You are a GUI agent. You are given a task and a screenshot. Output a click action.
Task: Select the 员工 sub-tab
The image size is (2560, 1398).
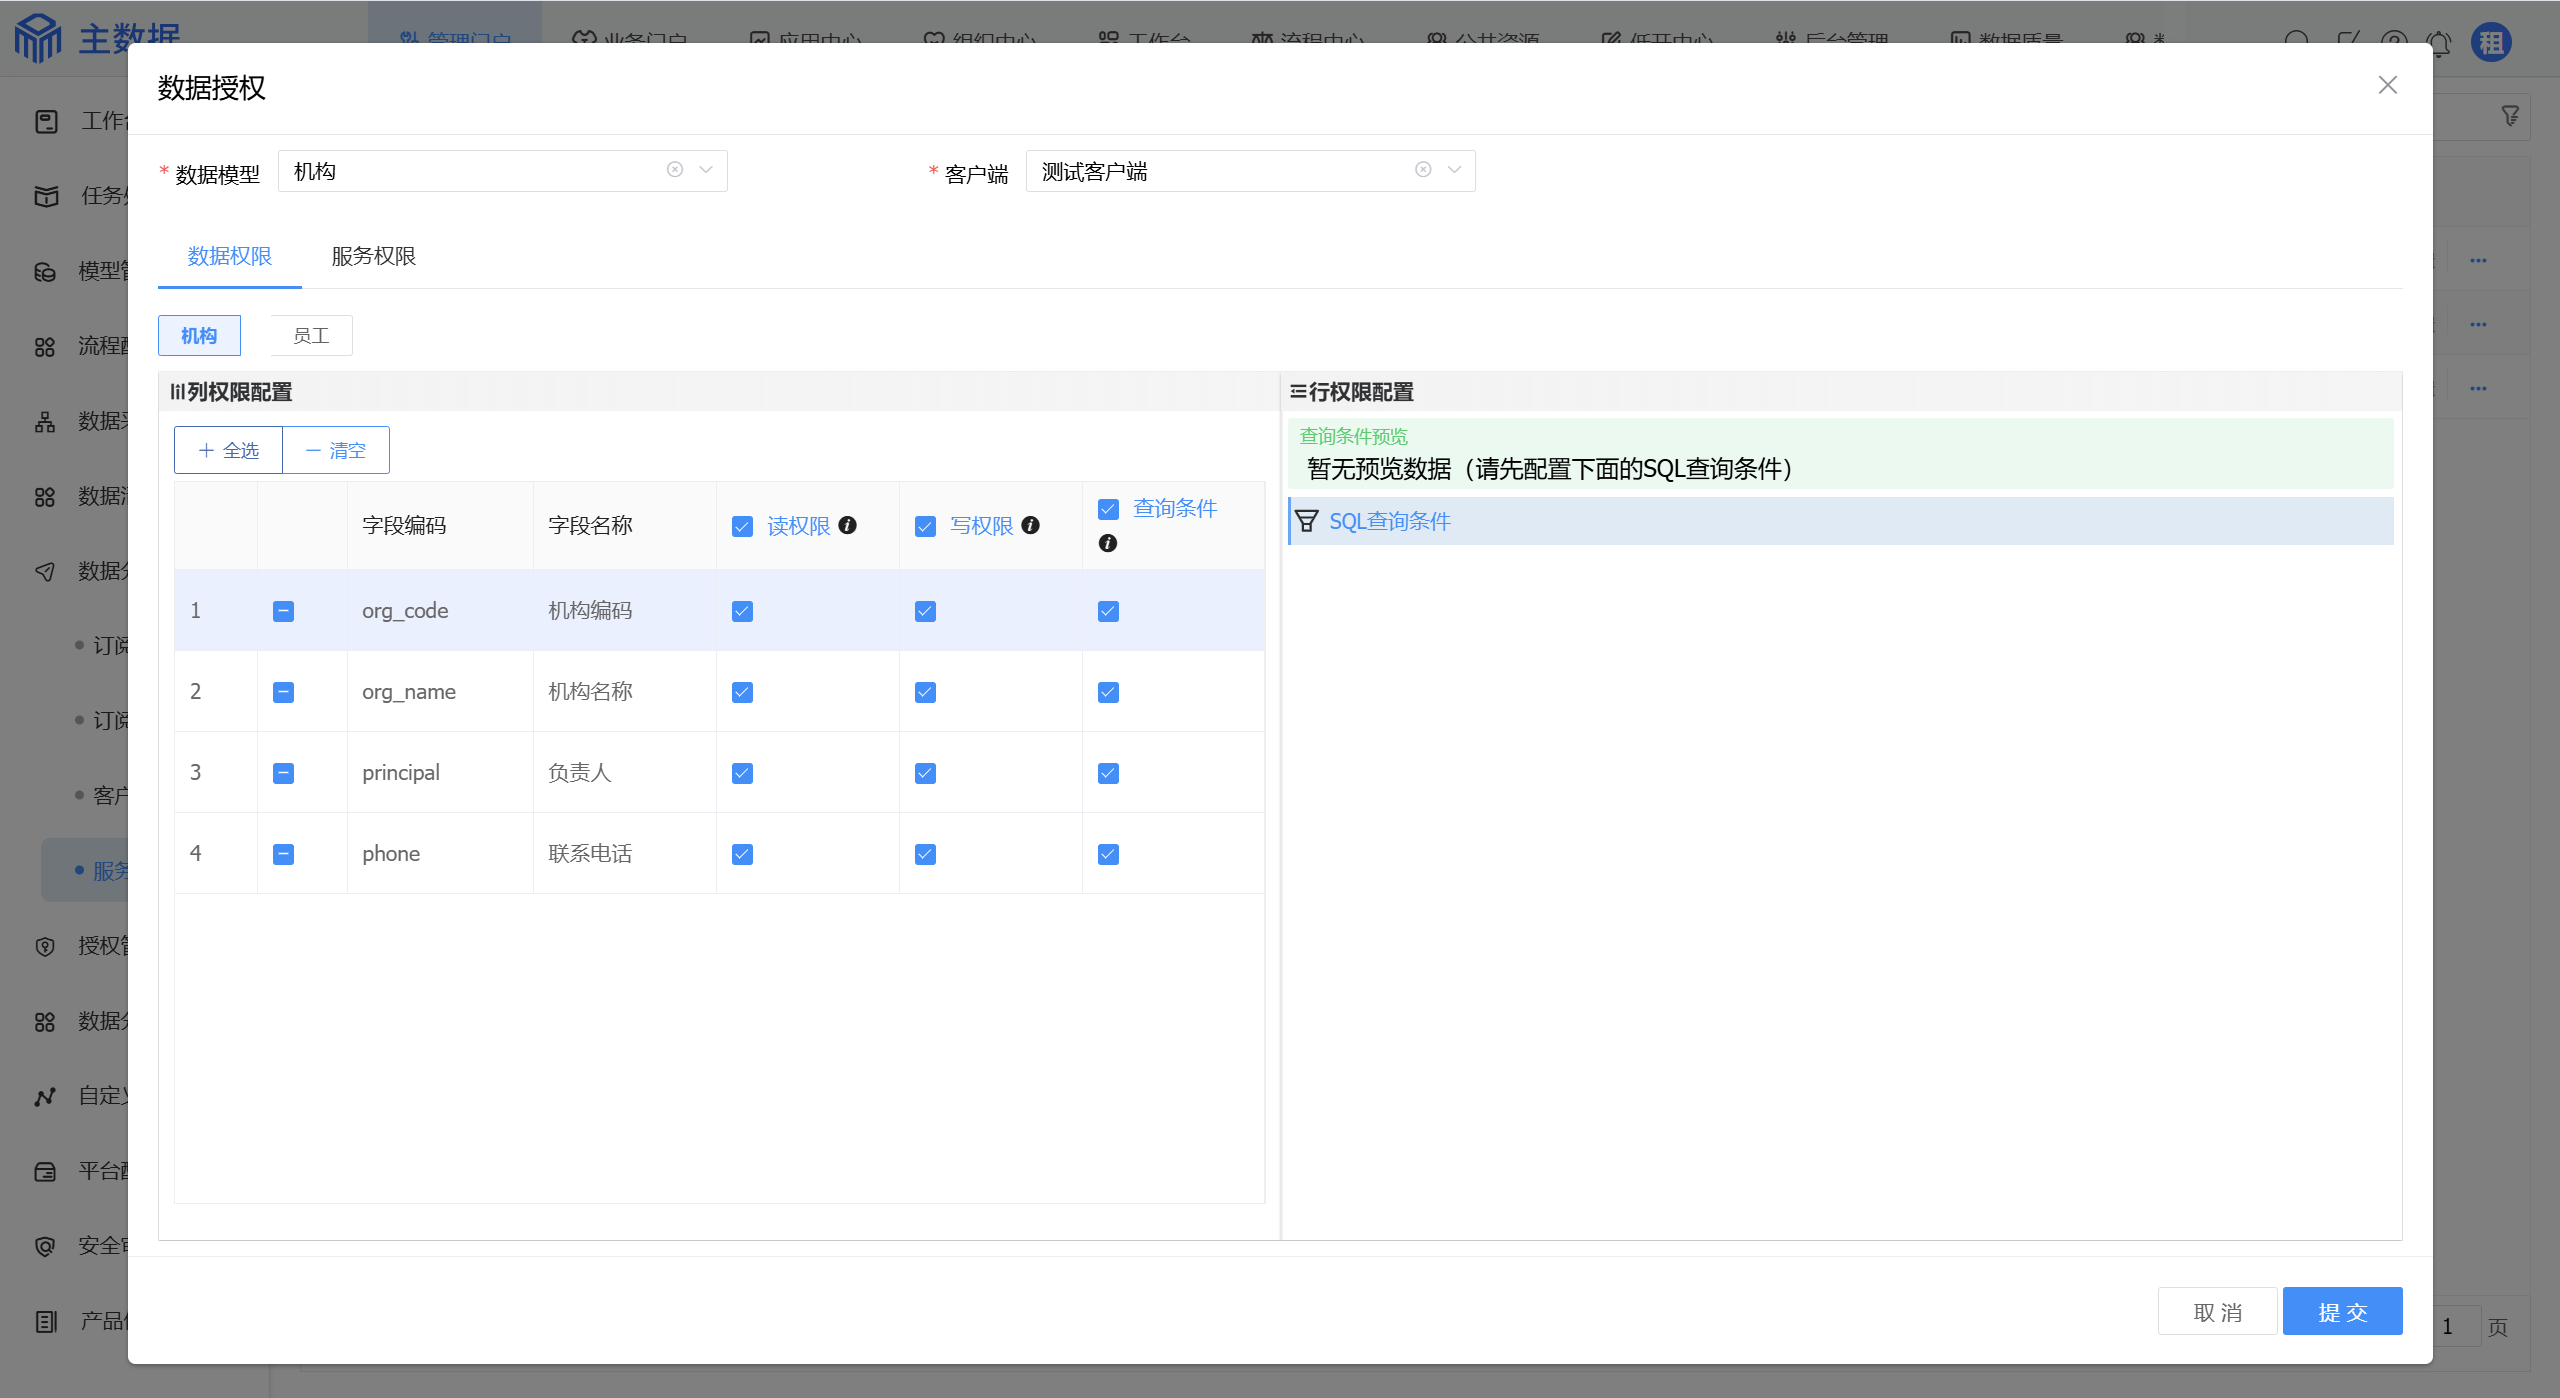(311, 336)
